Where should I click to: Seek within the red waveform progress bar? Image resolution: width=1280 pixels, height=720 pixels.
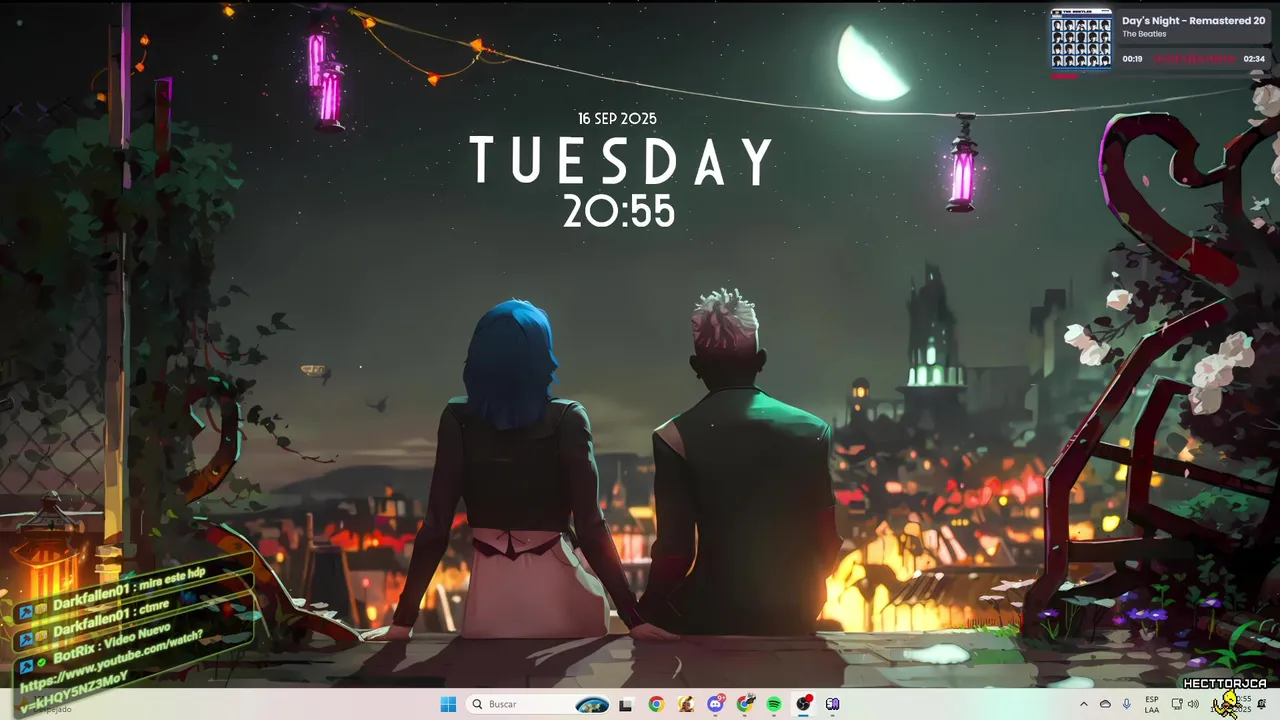pos(1194,59)
